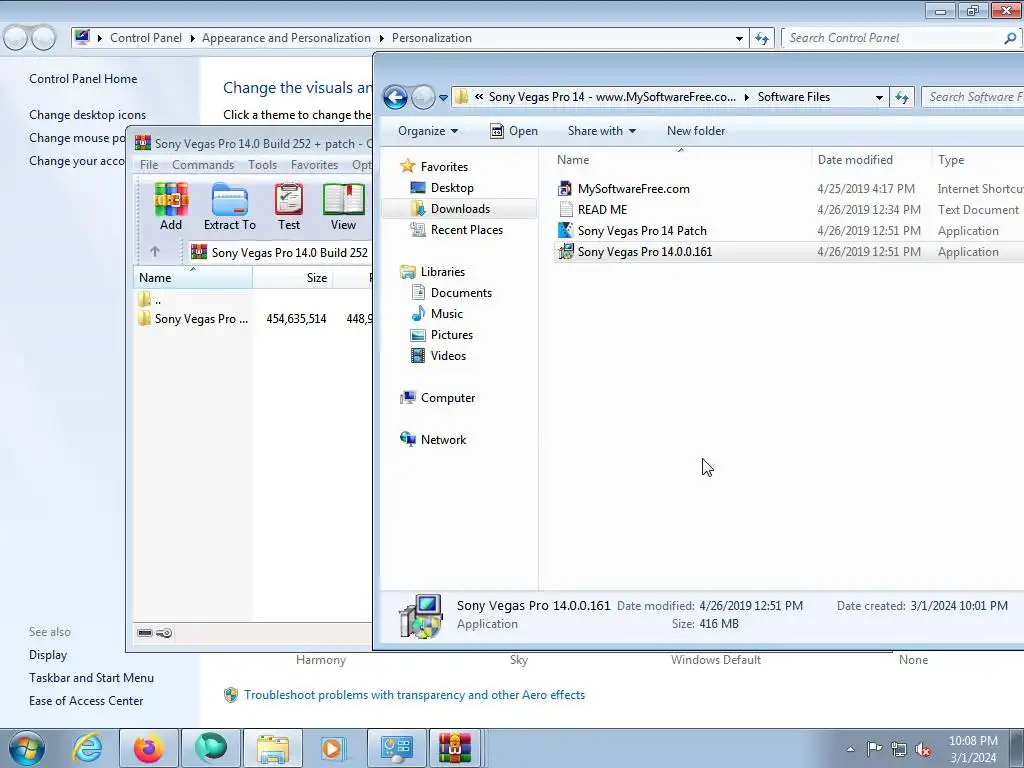Click the WinRAR View toolbar icon
The height and width of the screenshot is (768, 1024).
tap(344, 206)
